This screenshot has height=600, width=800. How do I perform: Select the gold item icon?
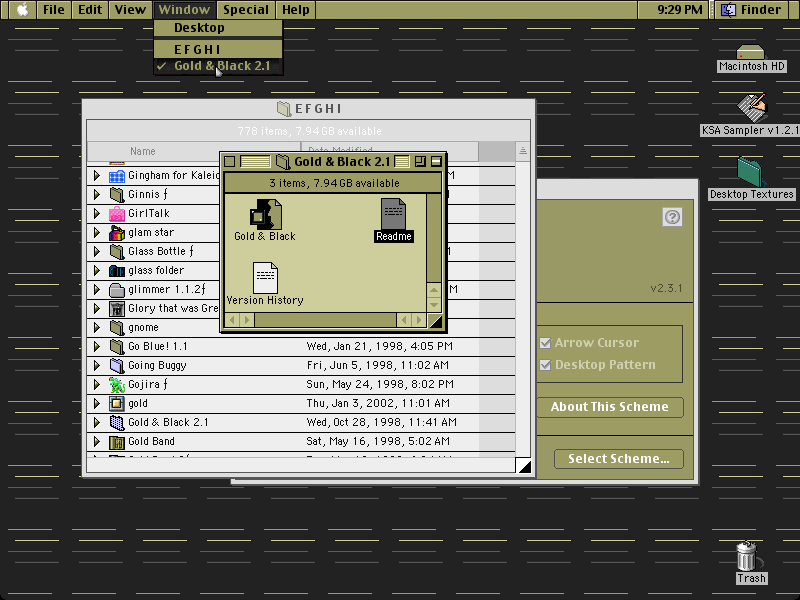coord(117,404)
